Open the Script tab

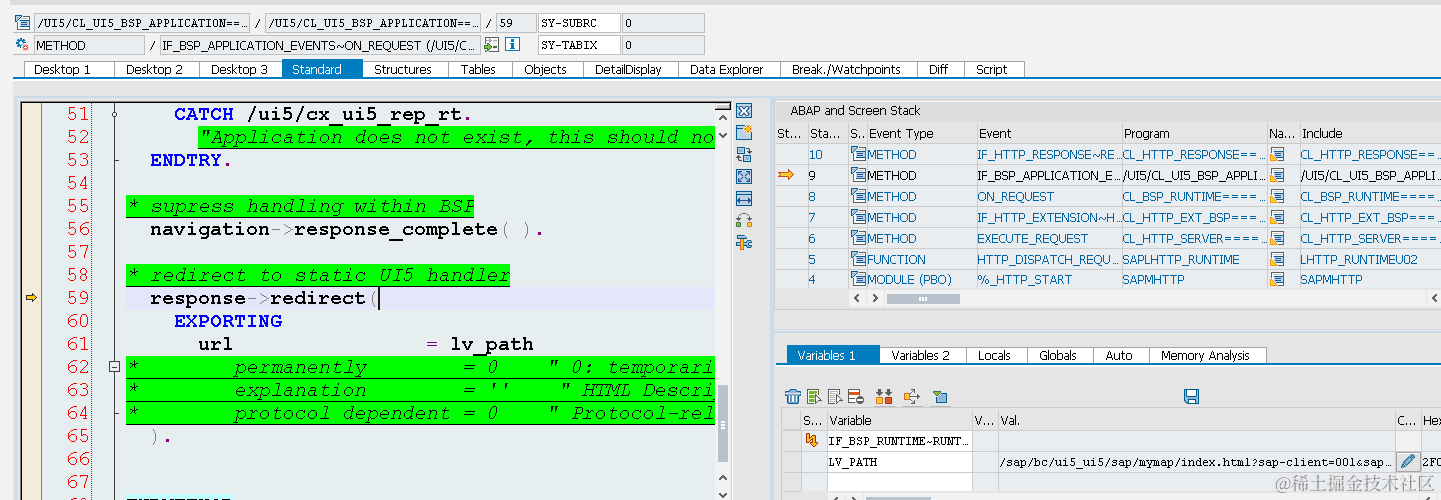pos(992,69)
